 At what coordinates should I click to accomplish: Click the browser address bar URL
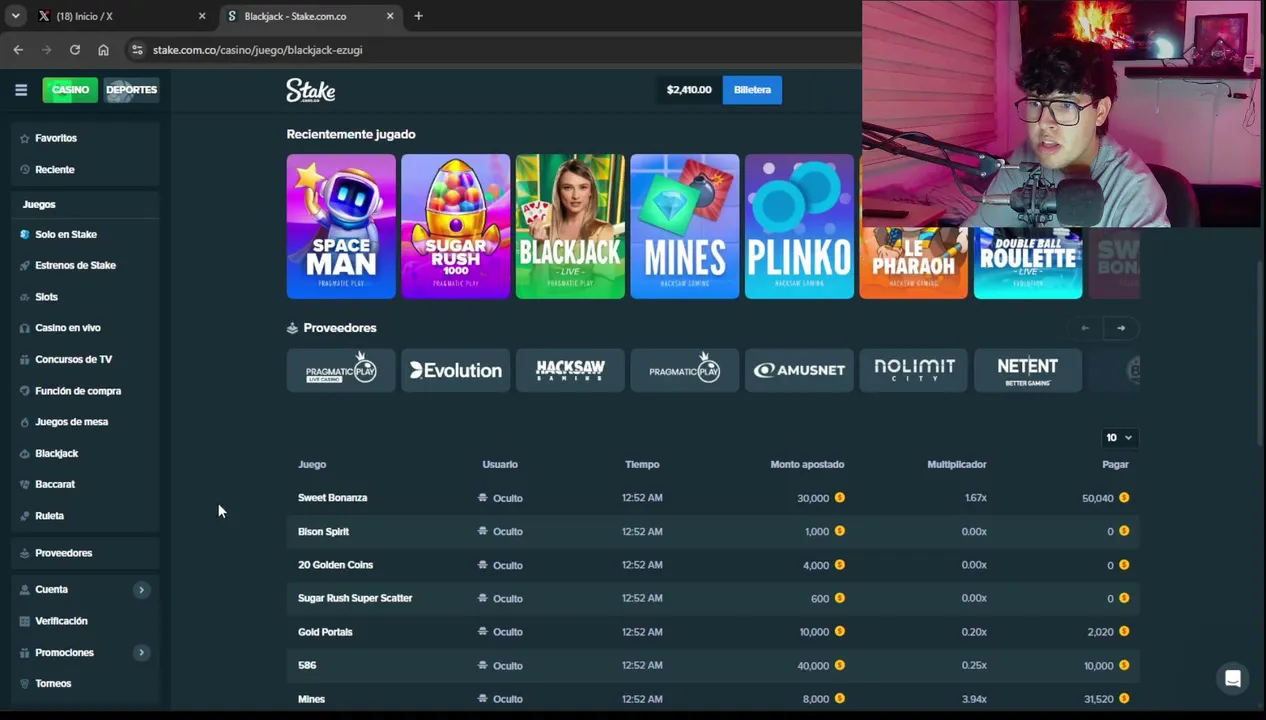257,49
